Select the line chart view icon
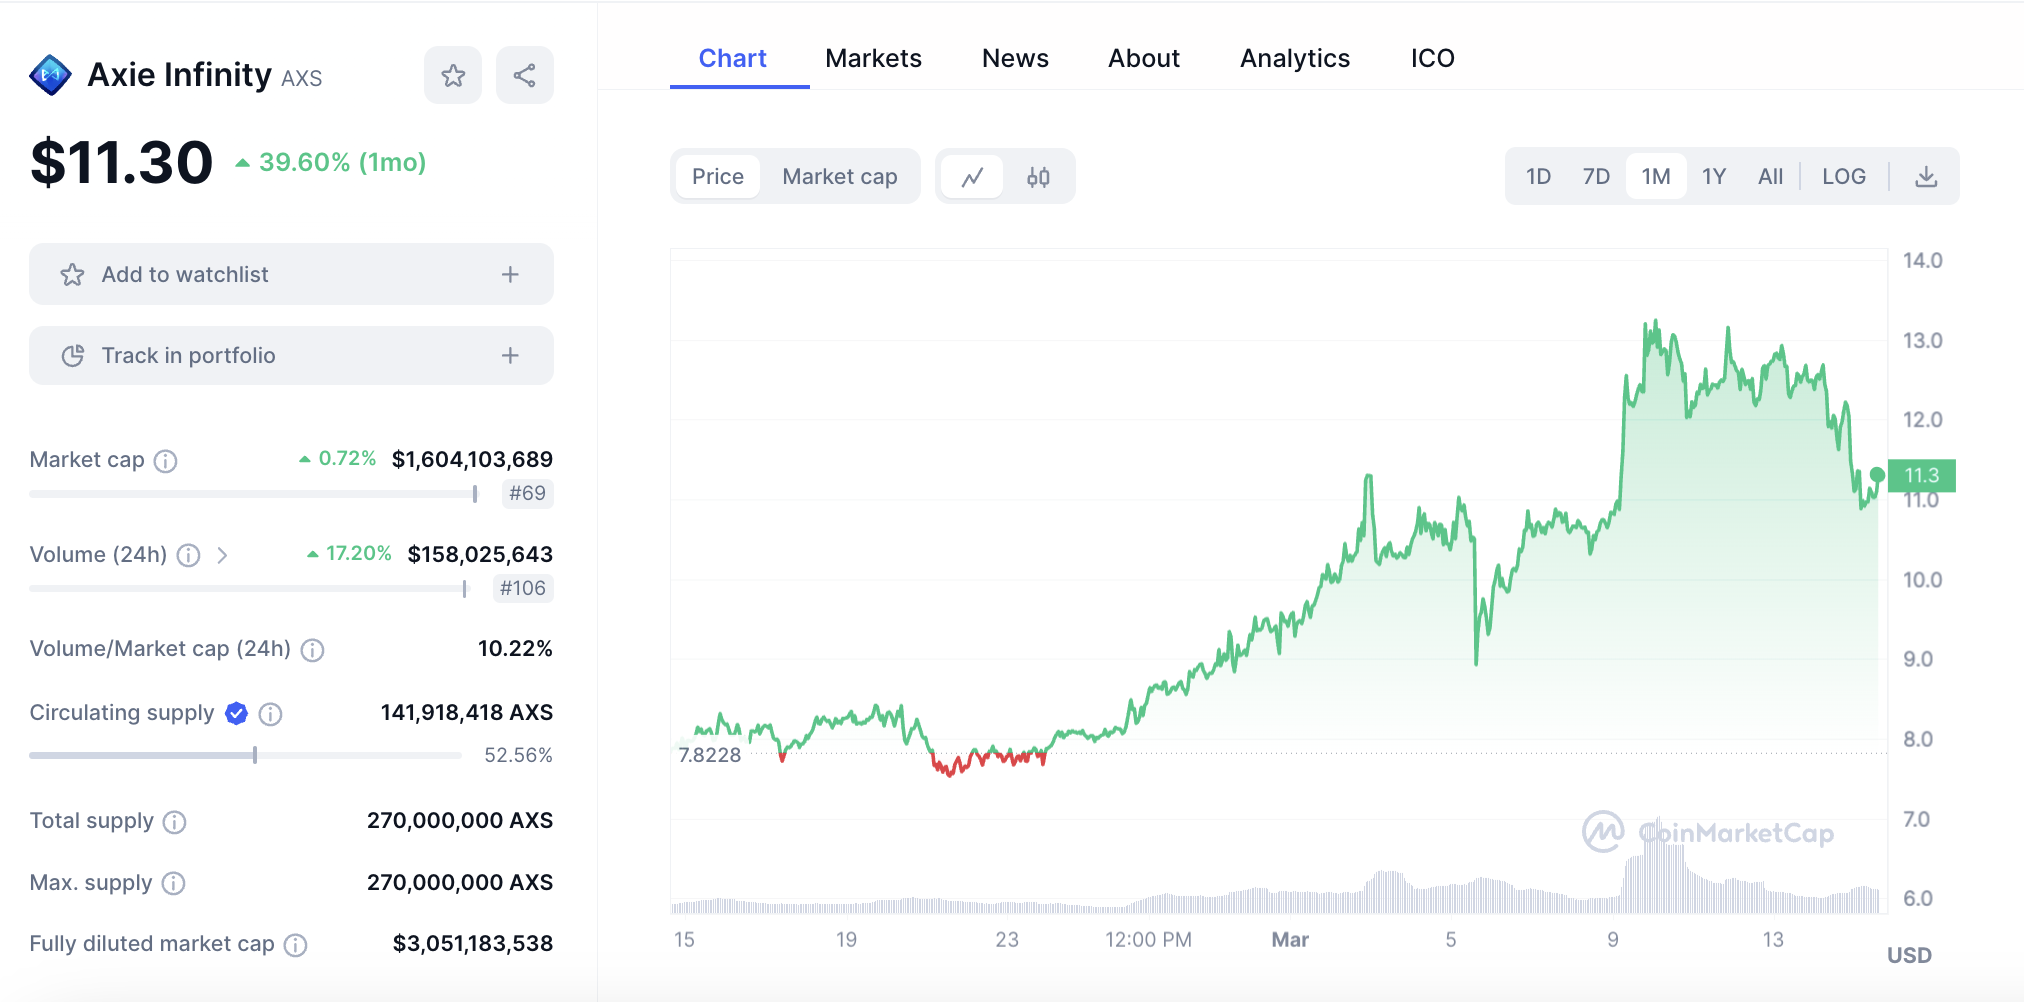This screenshot has width=2024, height=1002. (972, 177)
